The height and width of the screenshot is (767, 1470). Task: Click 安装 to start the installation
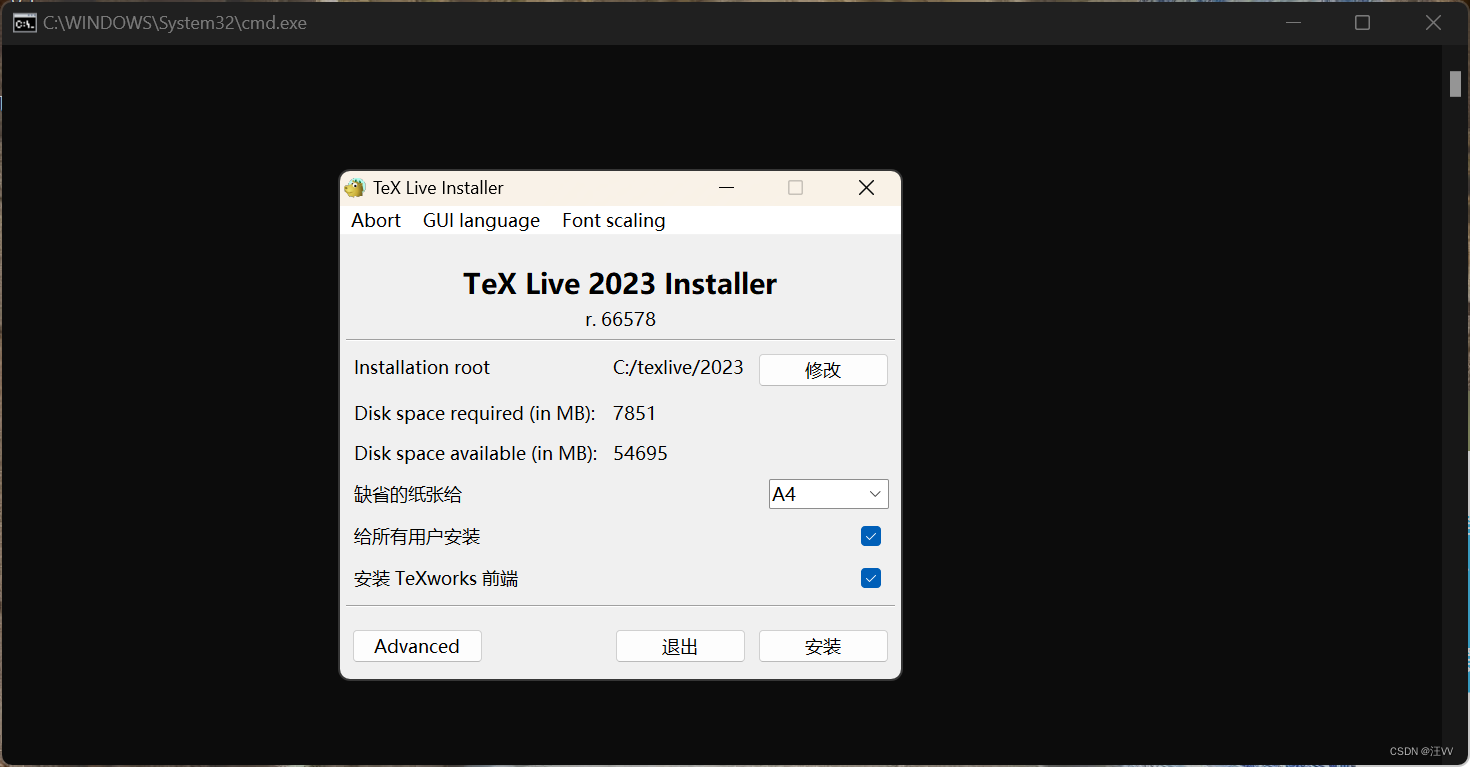pos(823,645)
